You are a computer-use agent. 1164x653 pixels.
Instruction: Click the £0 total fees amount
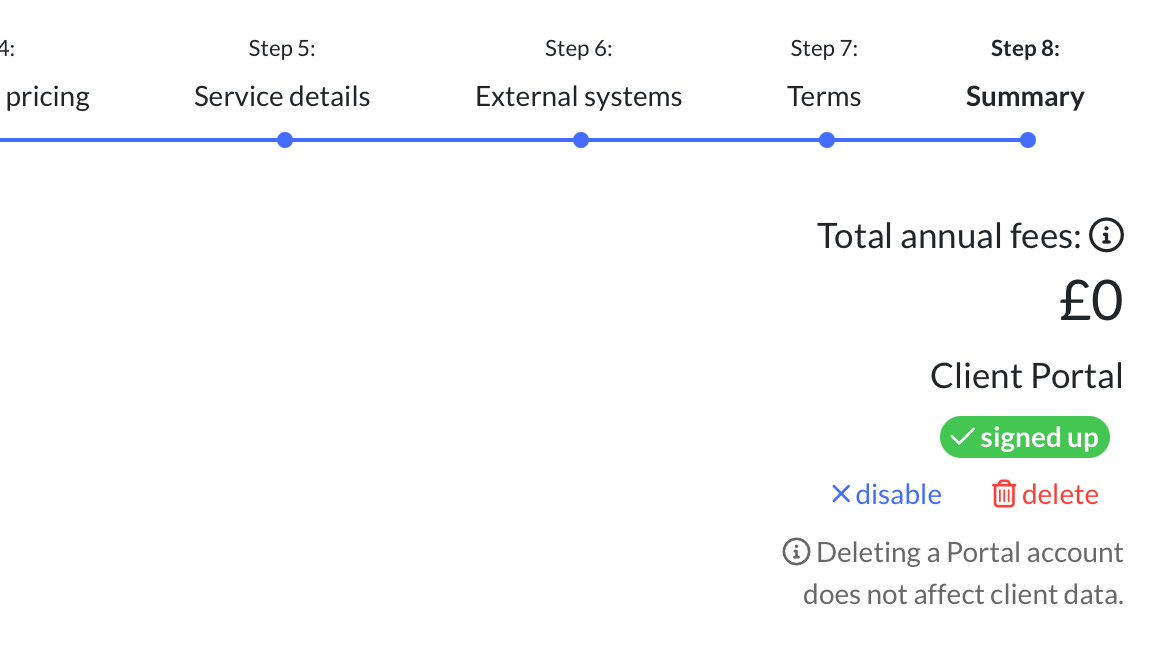[1091, 301]
